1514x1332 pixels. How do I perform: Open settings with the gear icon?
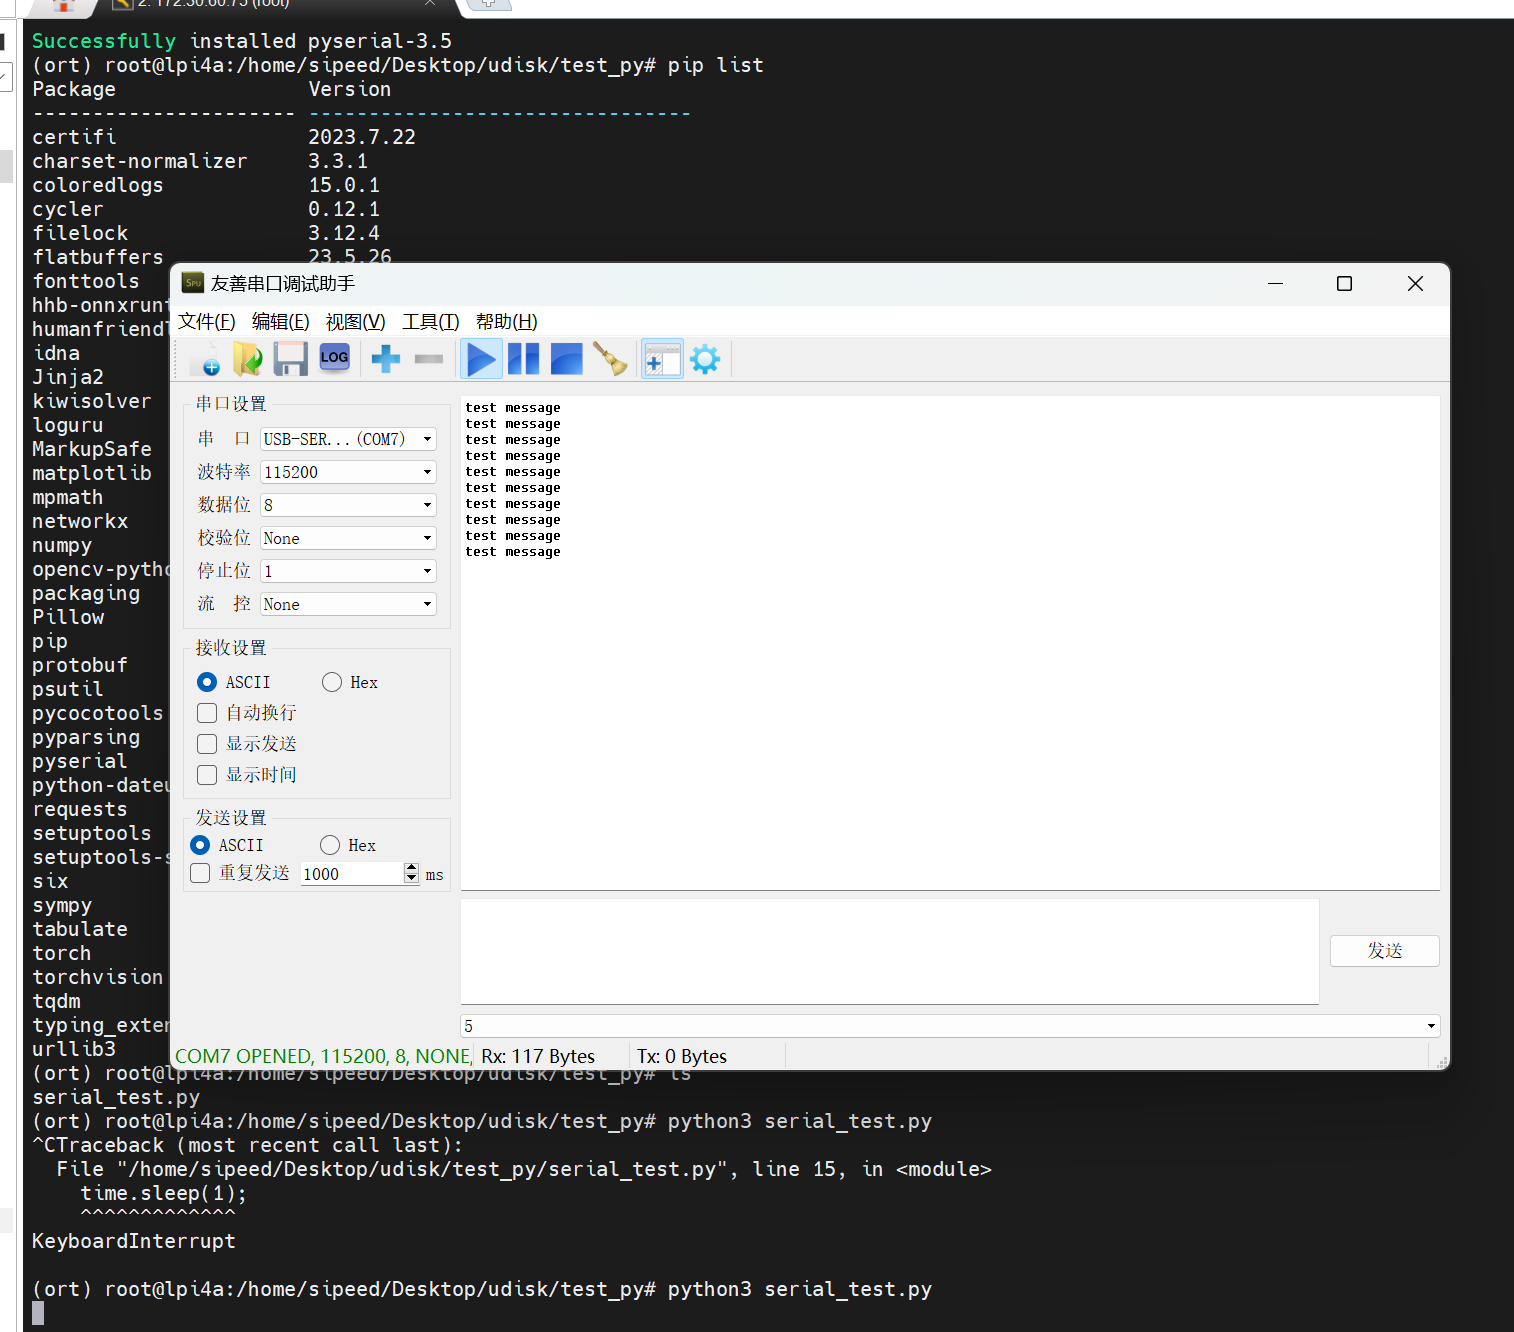pos(705,359)
